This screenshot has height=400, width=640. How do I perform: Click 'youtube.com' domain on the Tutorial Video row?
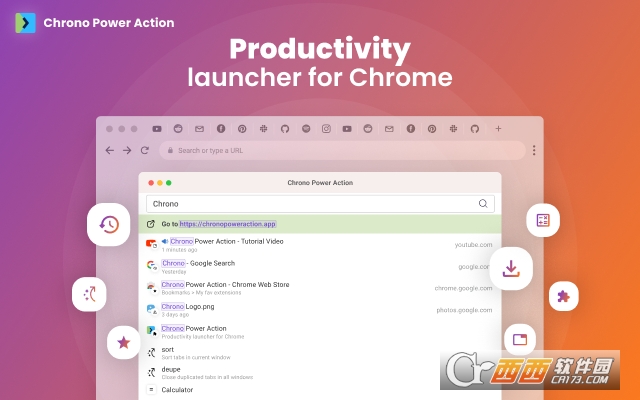[473, 245]
